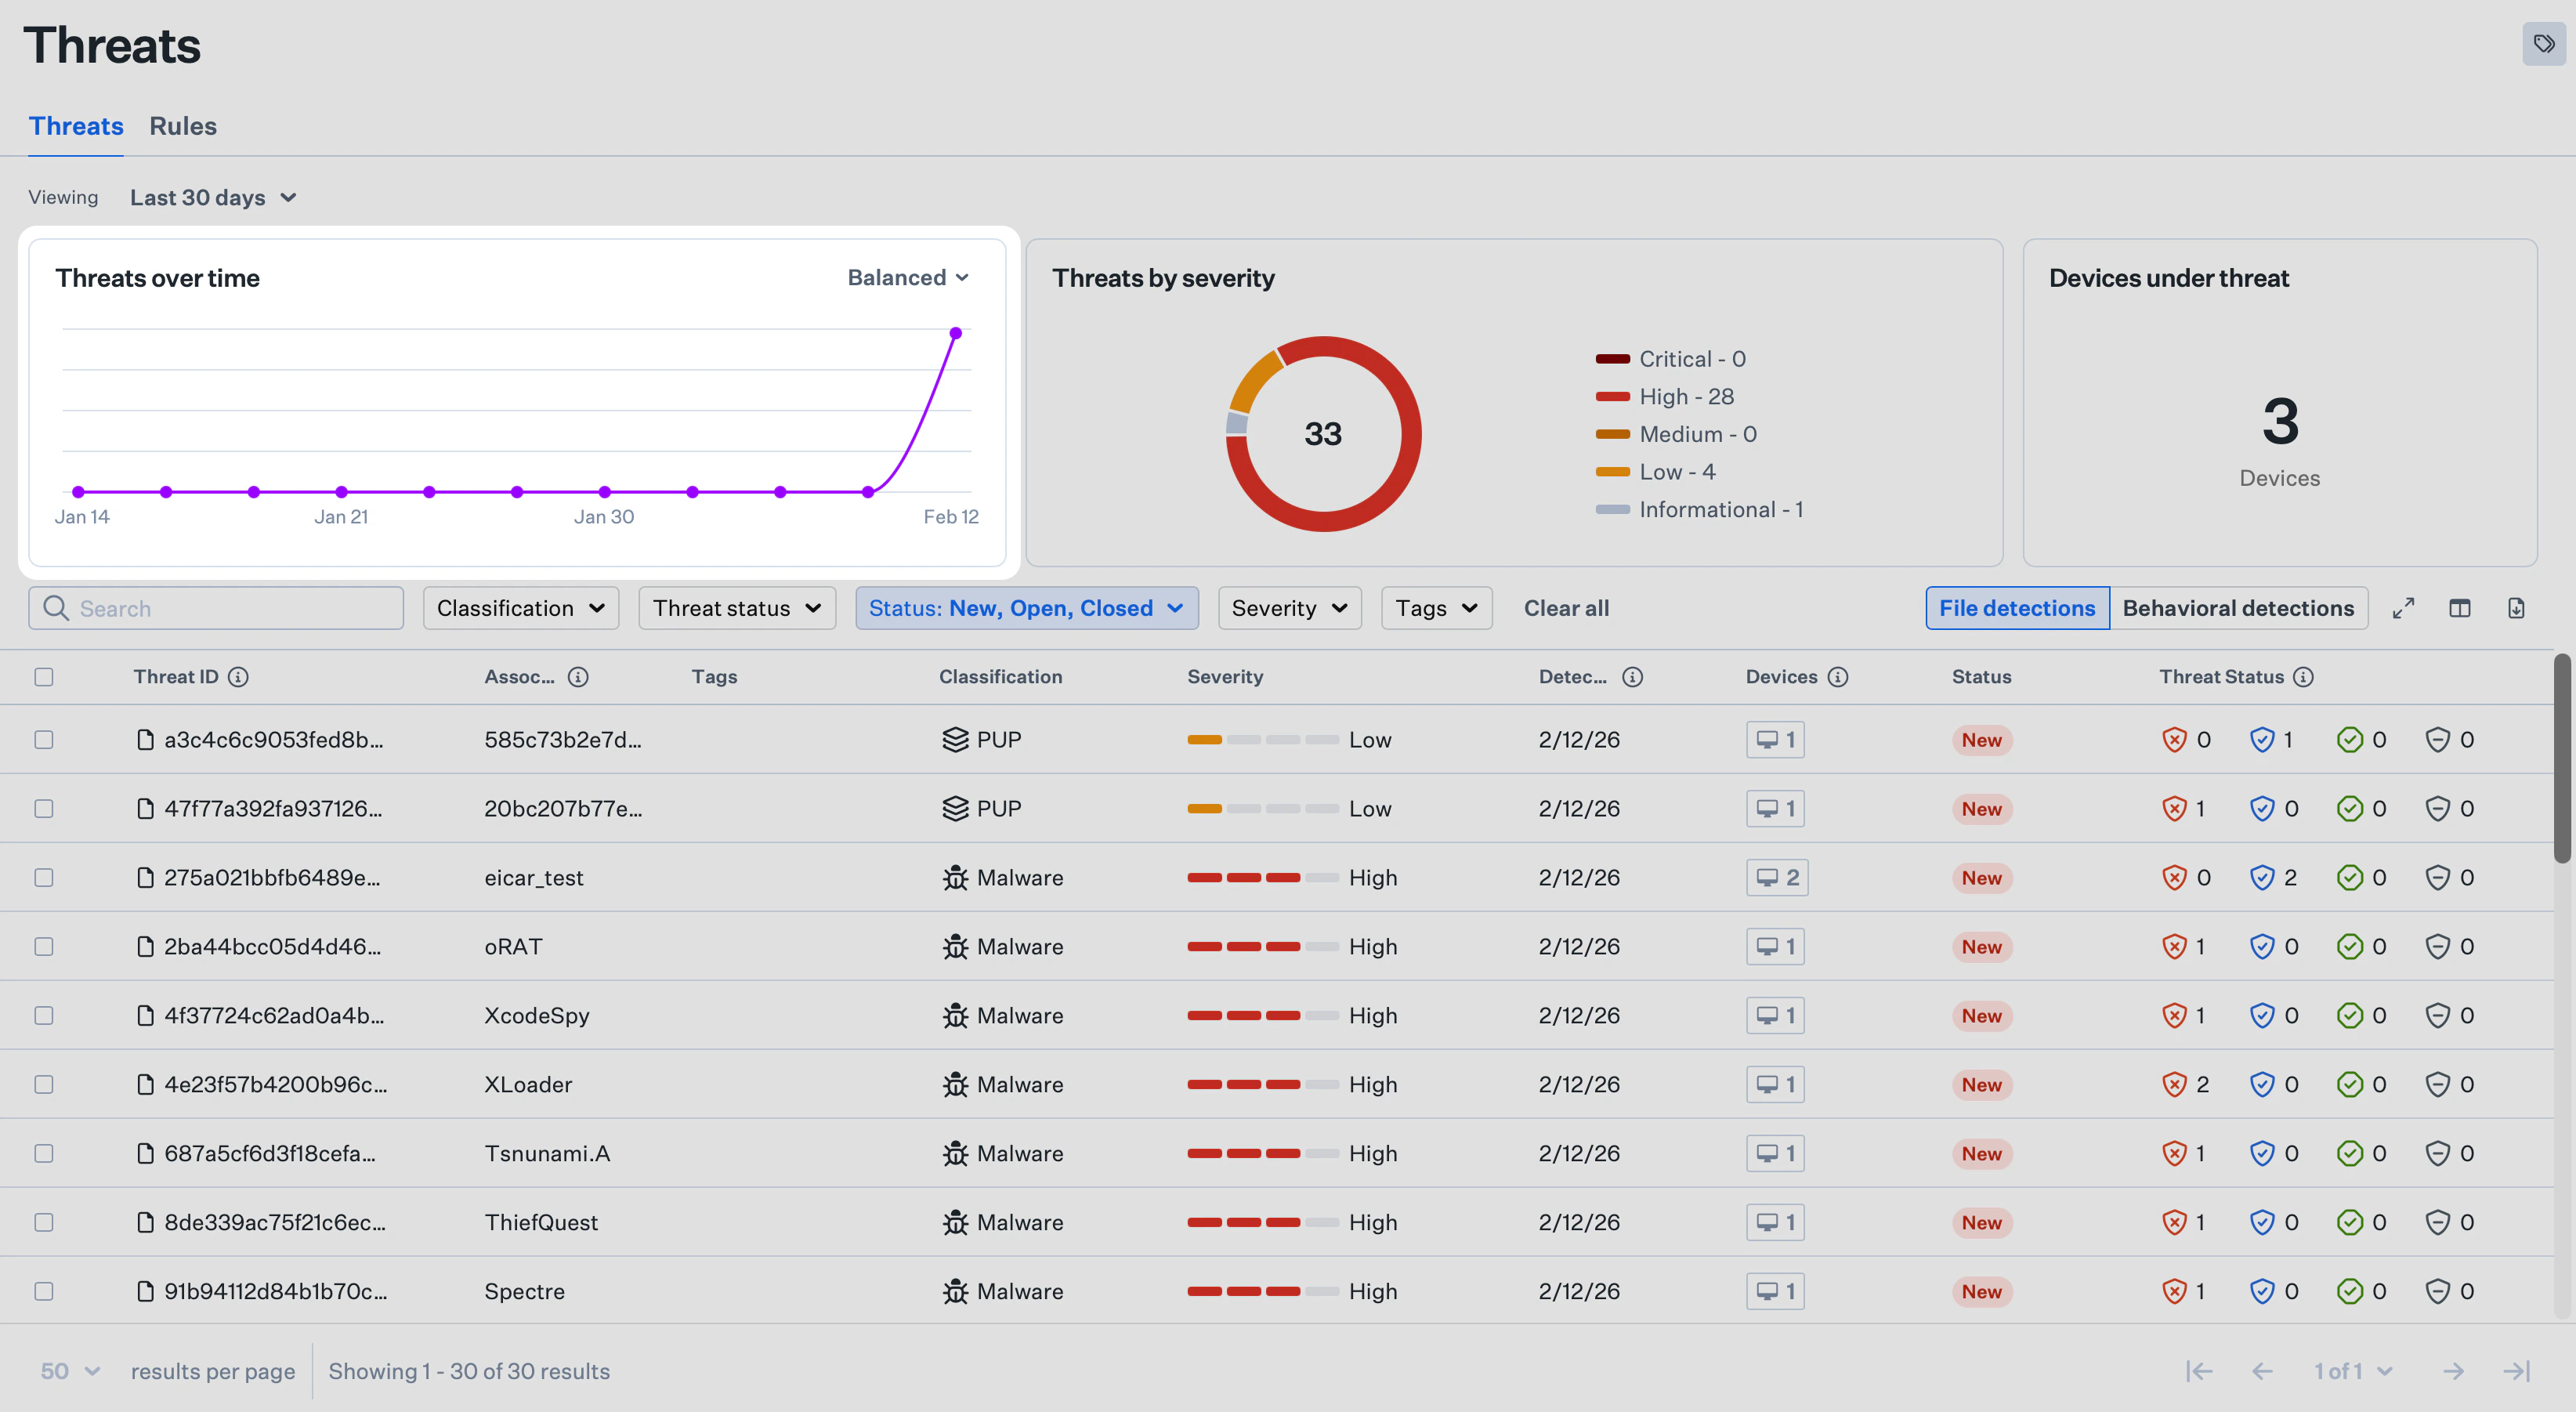The height and width of the screenshot is (1412, 2576).
Task: Select the Behavioral detections tab
Action: 2239,608
